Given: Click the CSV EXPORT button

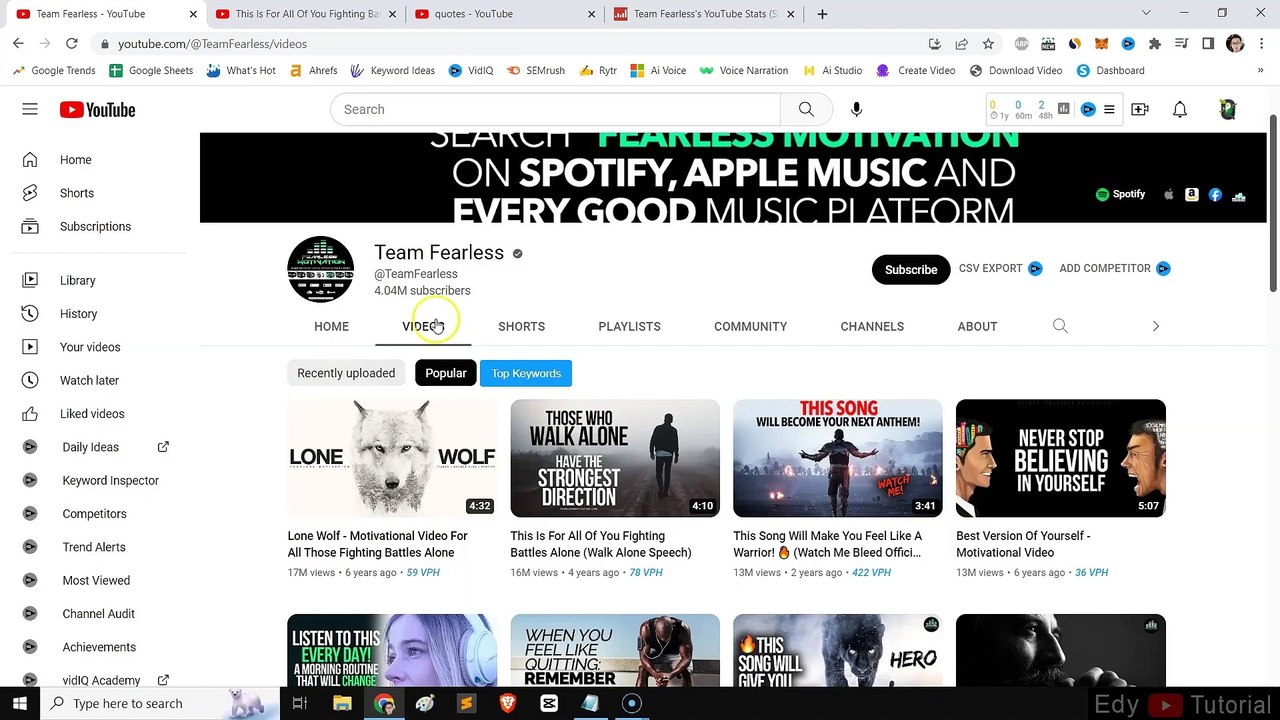Looking at the screenshot, I should pos(1000,268).
